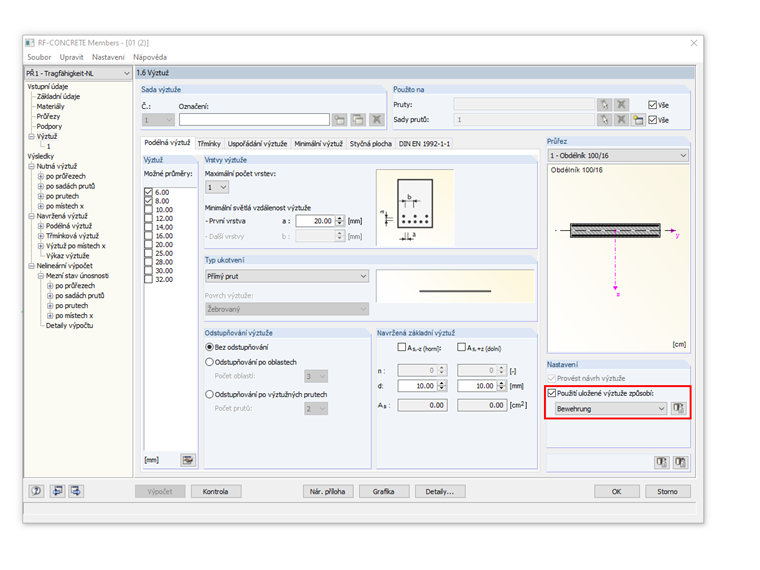Select Odstupňování po výztužných prutech option
Screen dimensions: 760x570
209,395
